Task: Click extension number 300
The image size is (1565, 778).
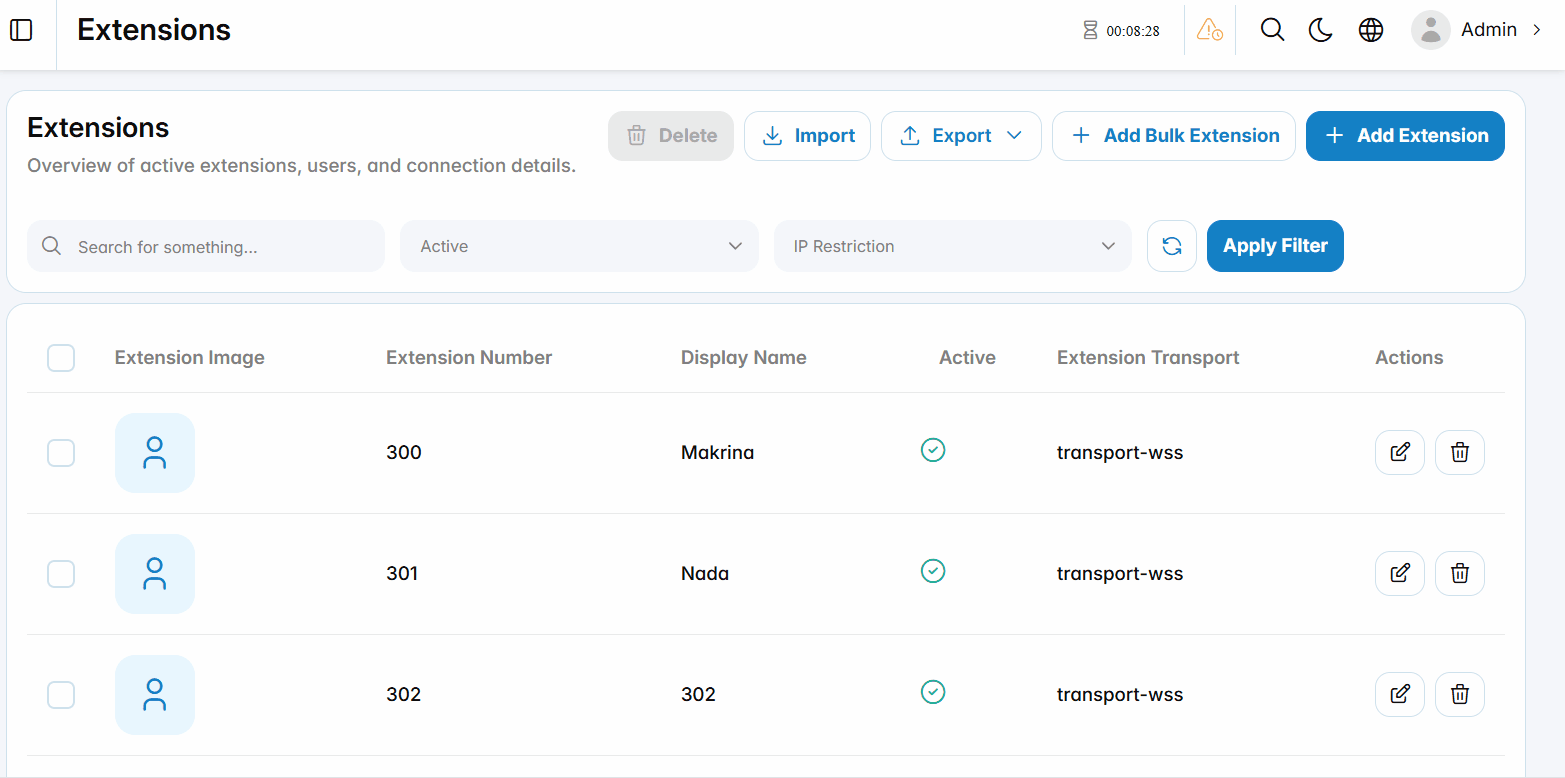Action: [404, 453]
